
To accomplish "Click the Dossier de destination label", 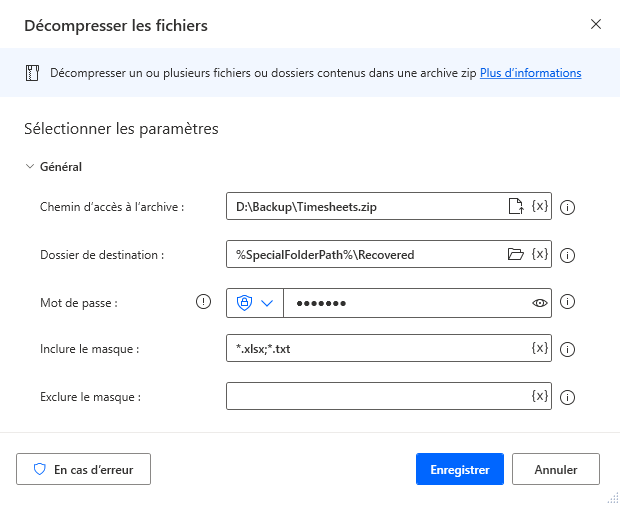I will click(x=102, y=255).
